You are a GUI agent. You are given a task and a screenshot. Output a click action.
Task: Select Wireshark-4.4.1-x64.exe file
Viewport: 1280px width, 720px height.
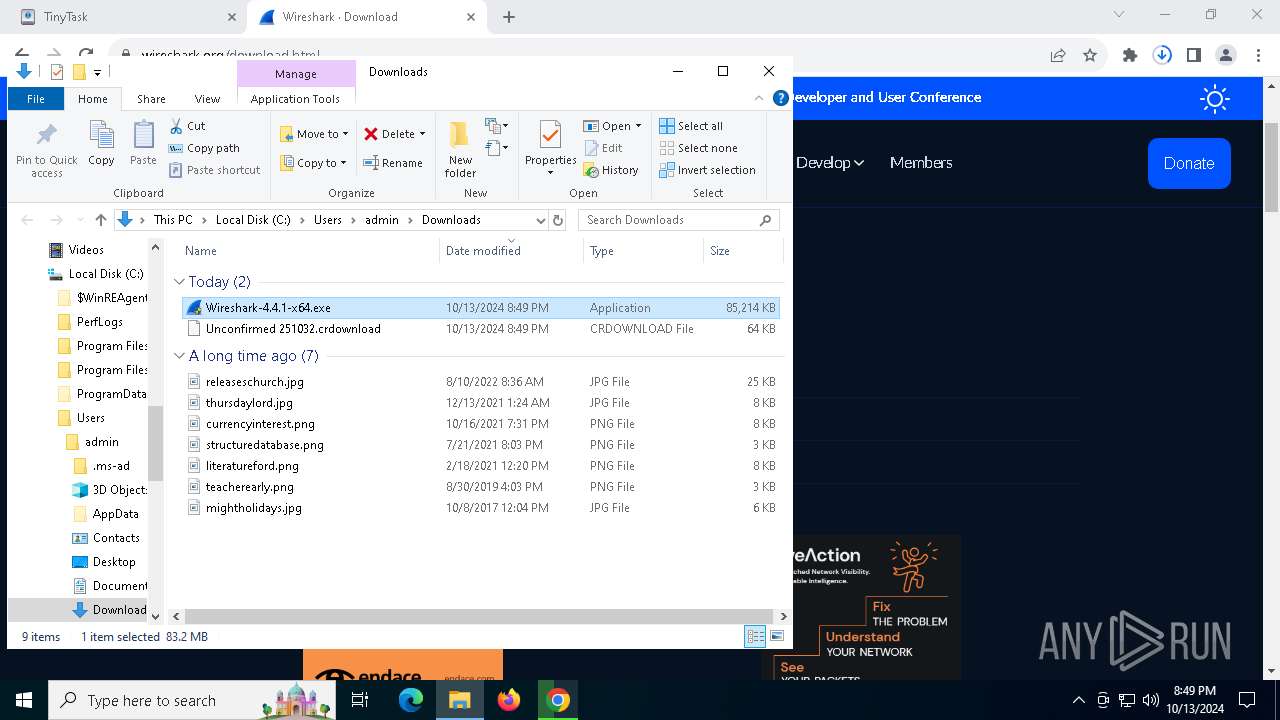coord(481,308)
